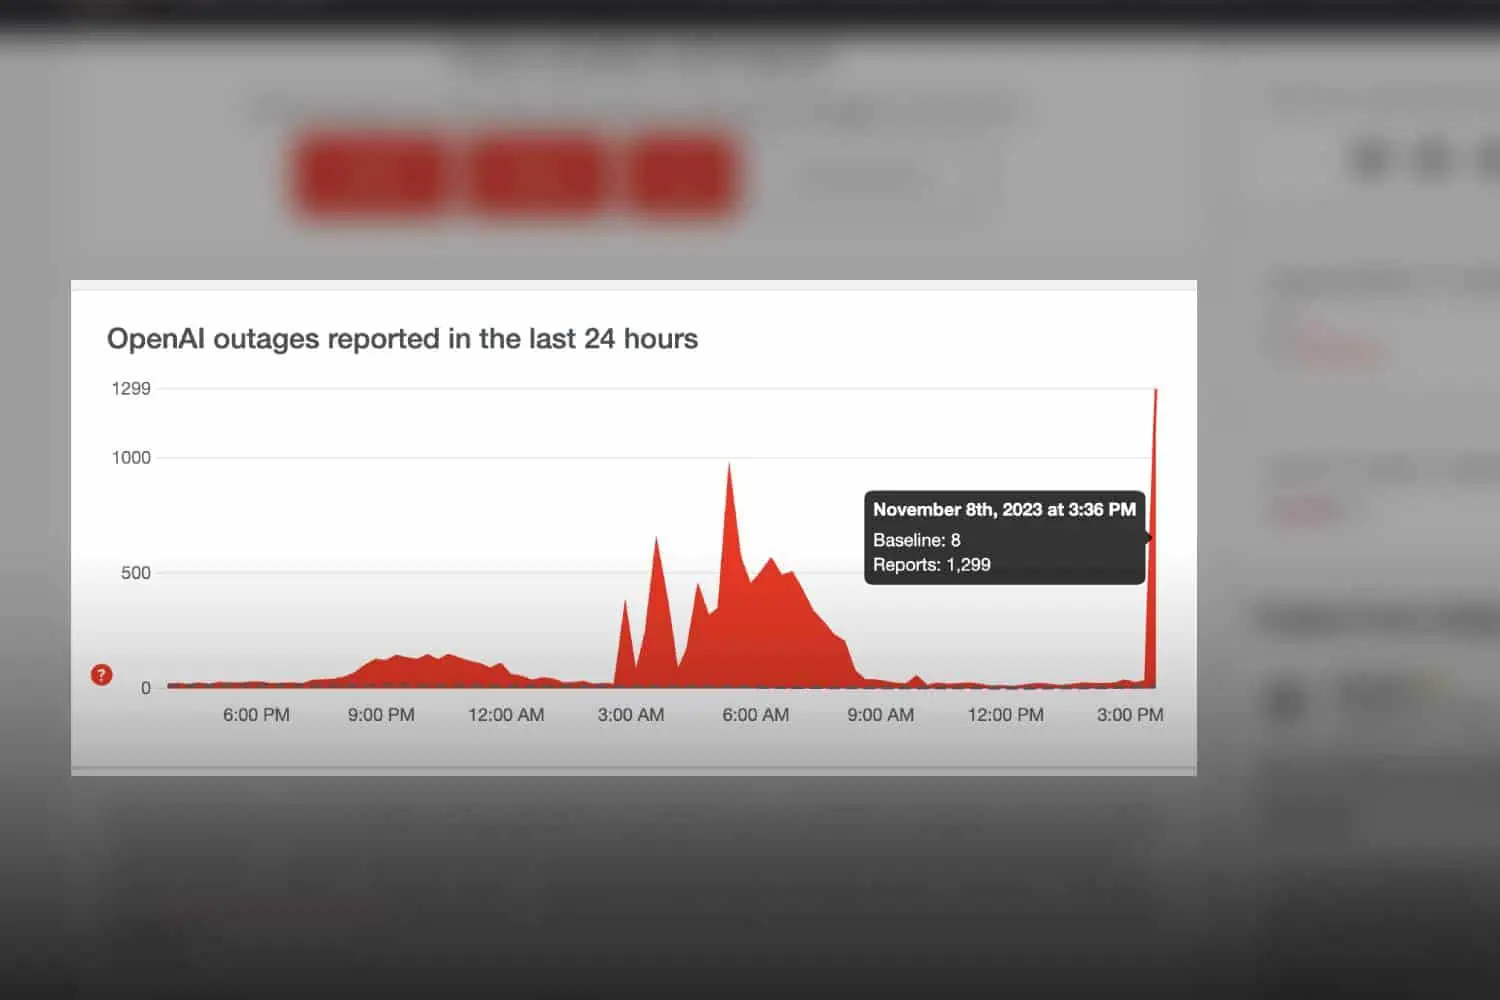Viewport: 1500px width, 1000px height.
Task: Click the tooltip showing Reports: 1,299
Action: 1004,538
